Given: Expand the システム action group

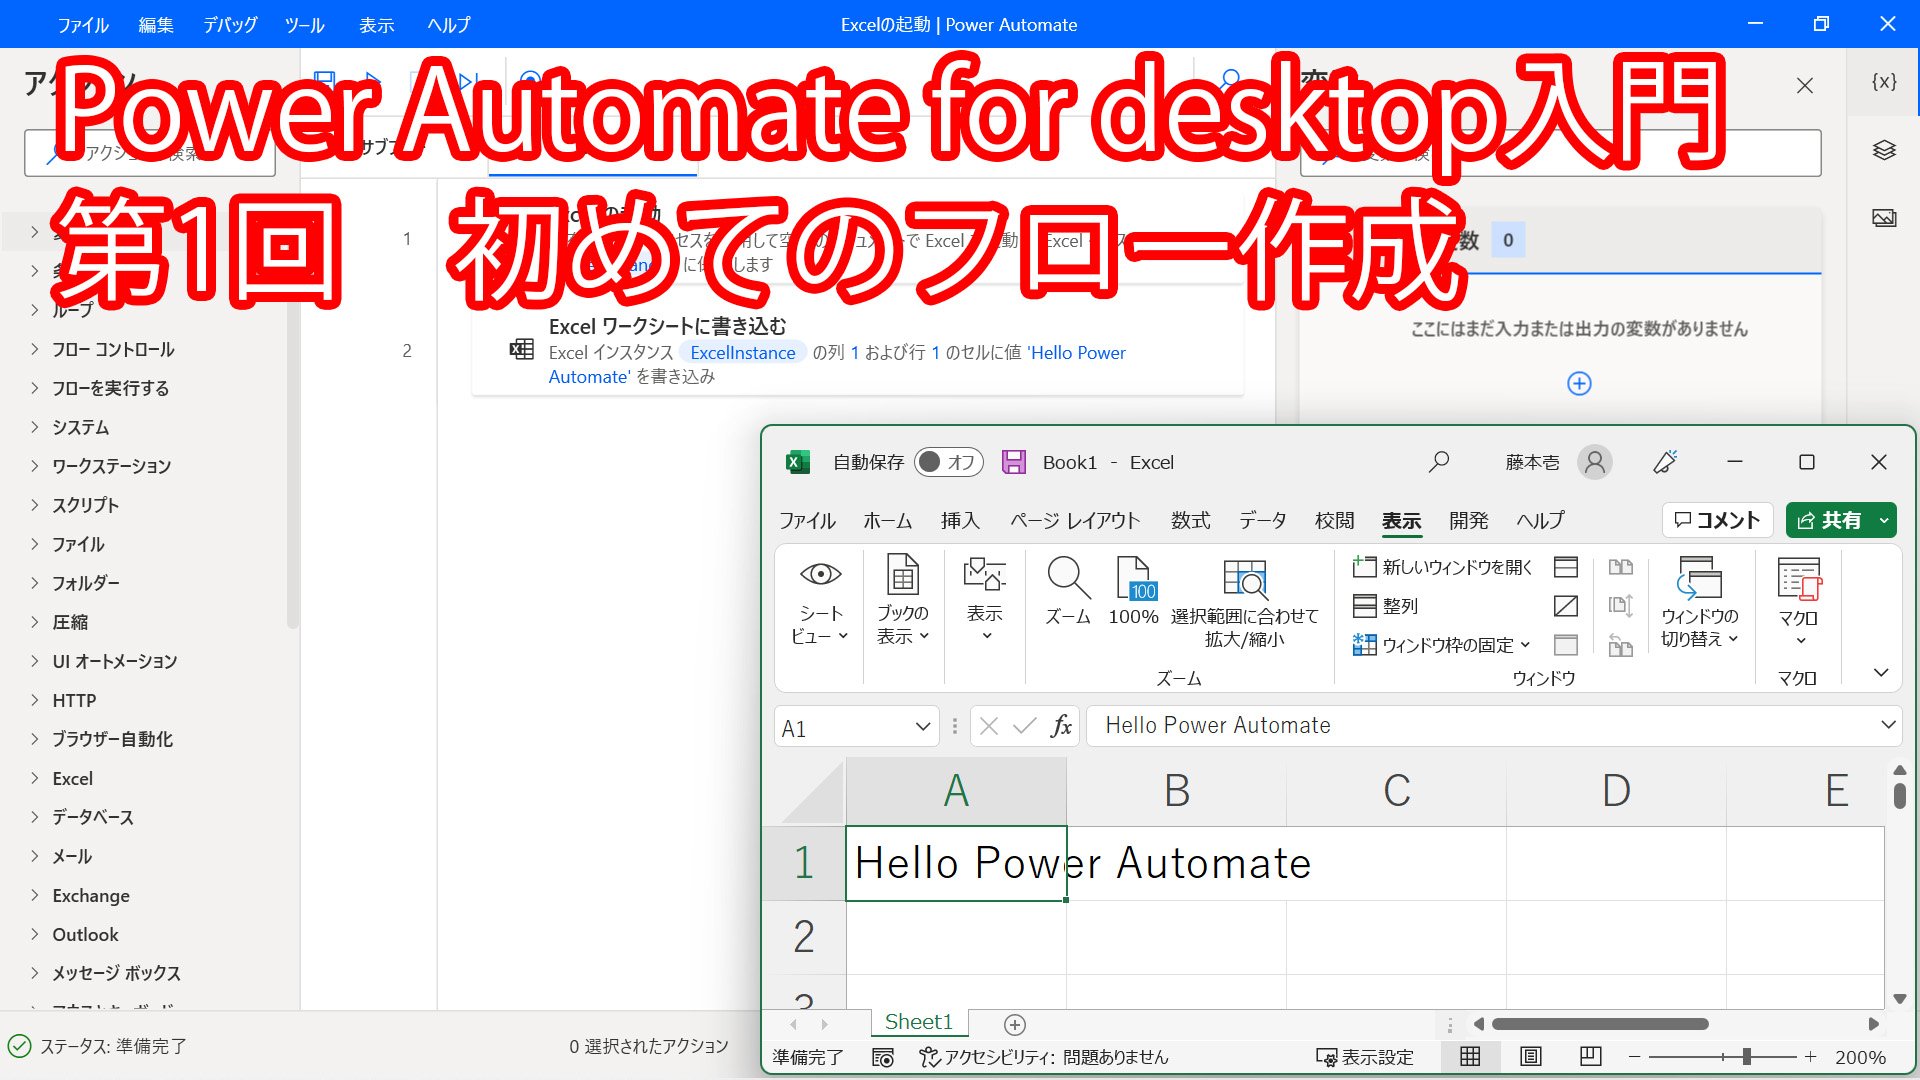Looking at the screenshot, I should click(35, 427).
